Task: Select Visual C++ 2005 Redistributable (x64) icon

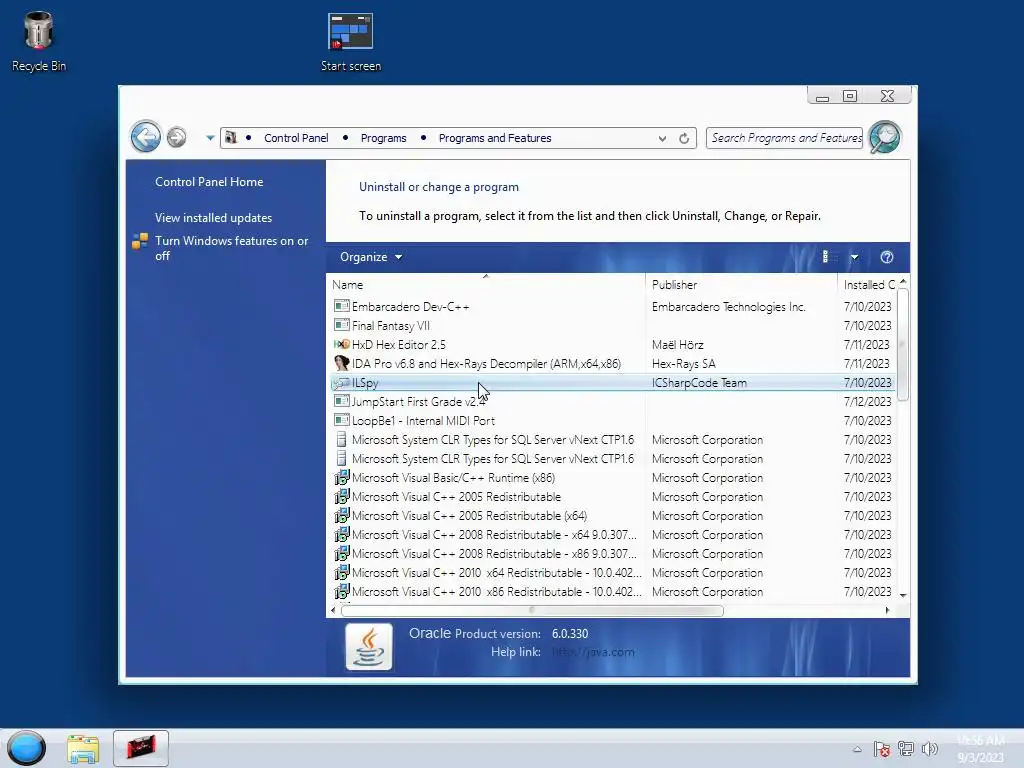Action: pyautogui.click(x=341, y=515)
